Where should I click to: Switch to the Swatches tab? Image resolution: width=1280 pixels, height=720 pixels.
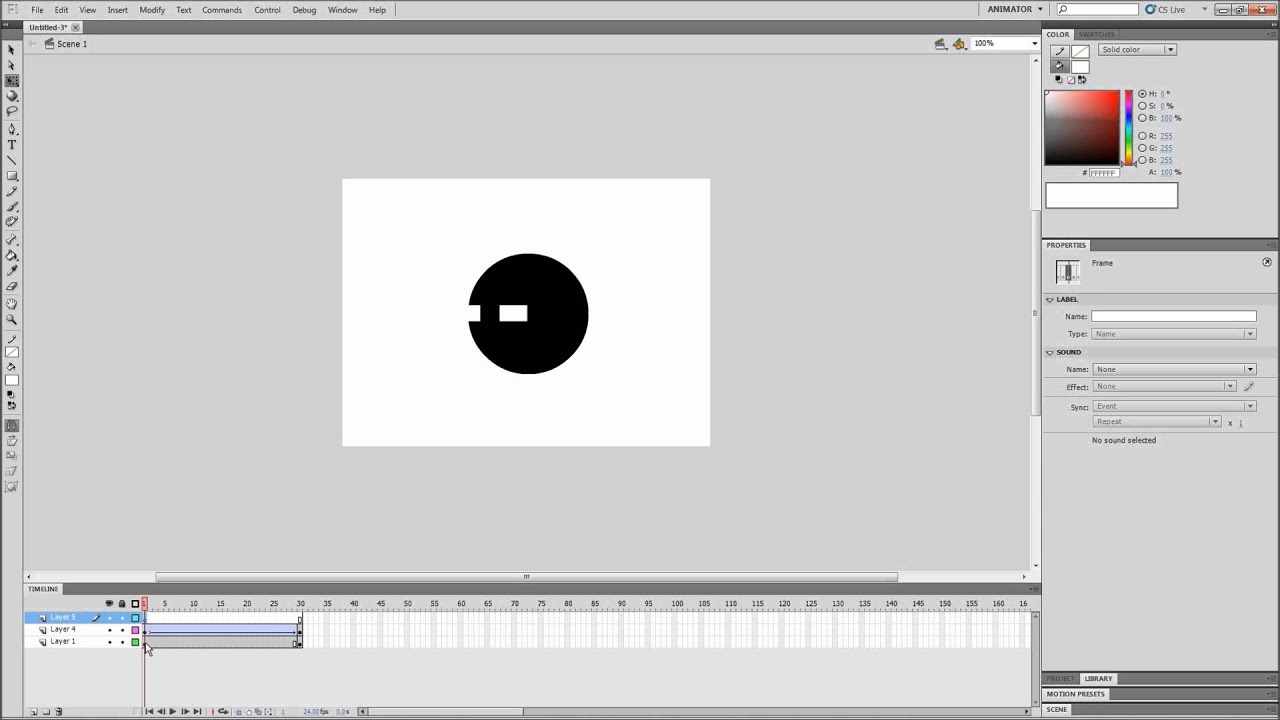(1096, 34)
